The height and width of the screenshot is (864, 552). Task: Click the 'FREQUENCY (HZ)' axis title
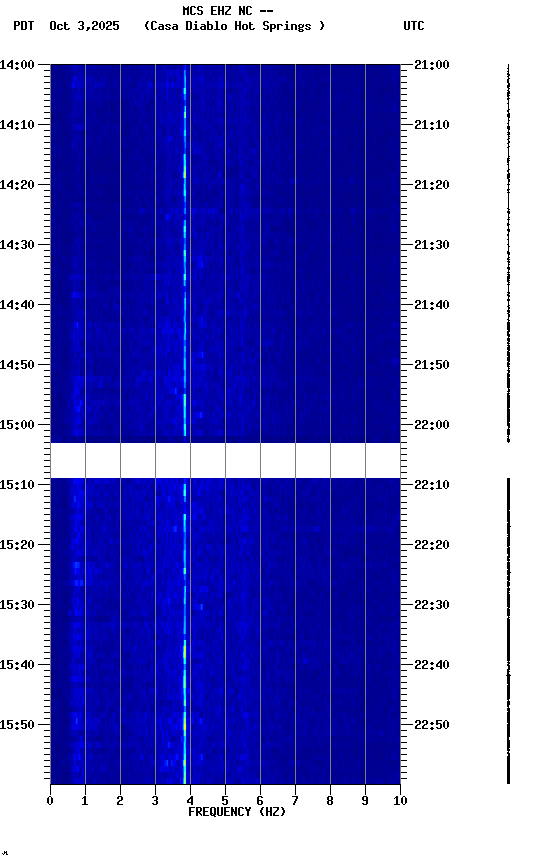(x=237, y=812)
